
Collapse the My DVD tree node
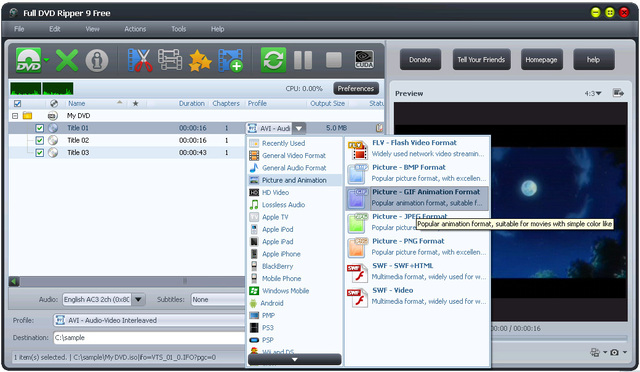[x=15, y=116]
